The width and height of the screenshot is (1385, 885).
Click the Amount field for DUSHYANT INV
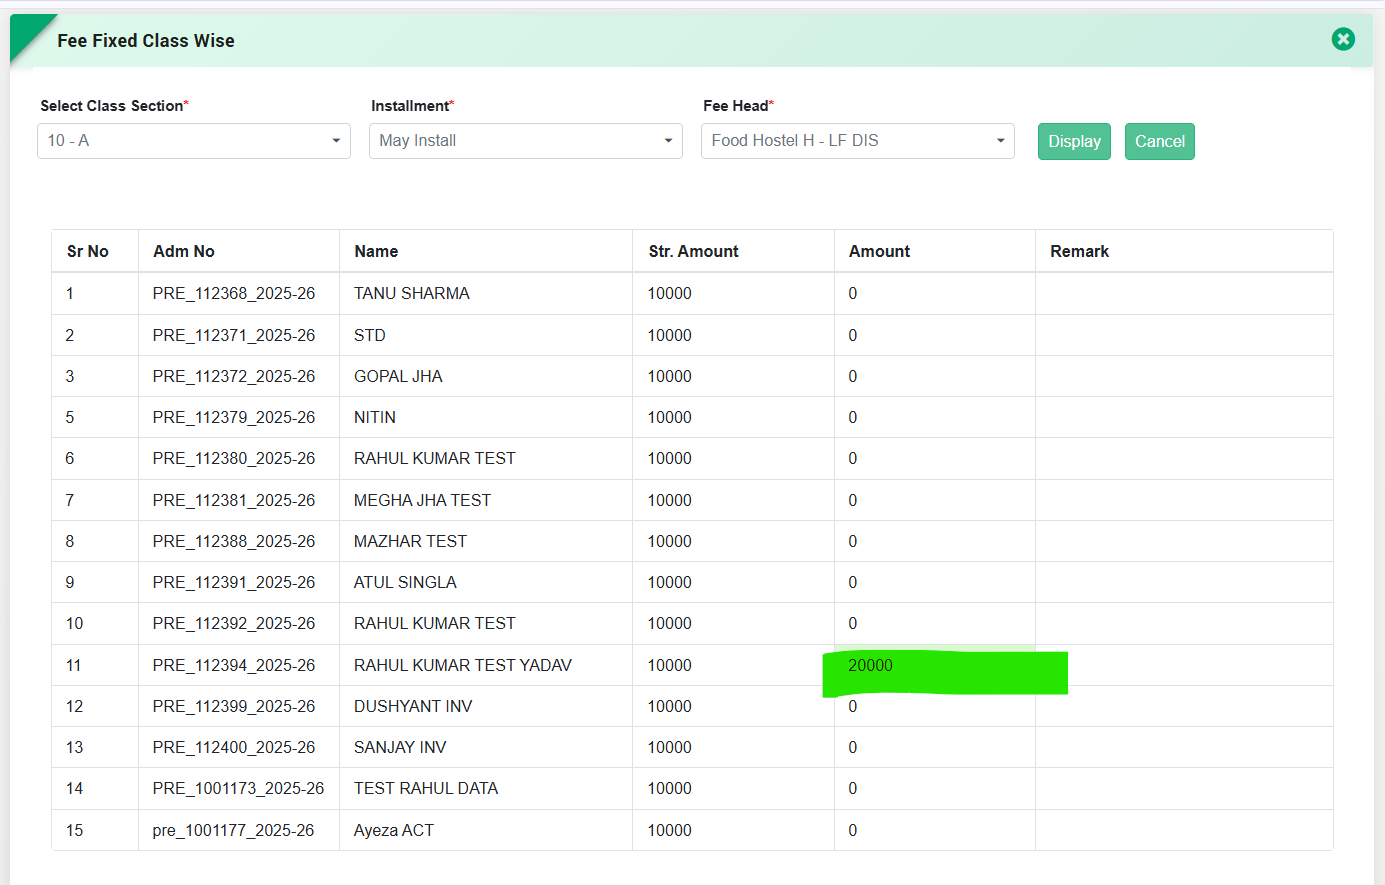(935, 708)
